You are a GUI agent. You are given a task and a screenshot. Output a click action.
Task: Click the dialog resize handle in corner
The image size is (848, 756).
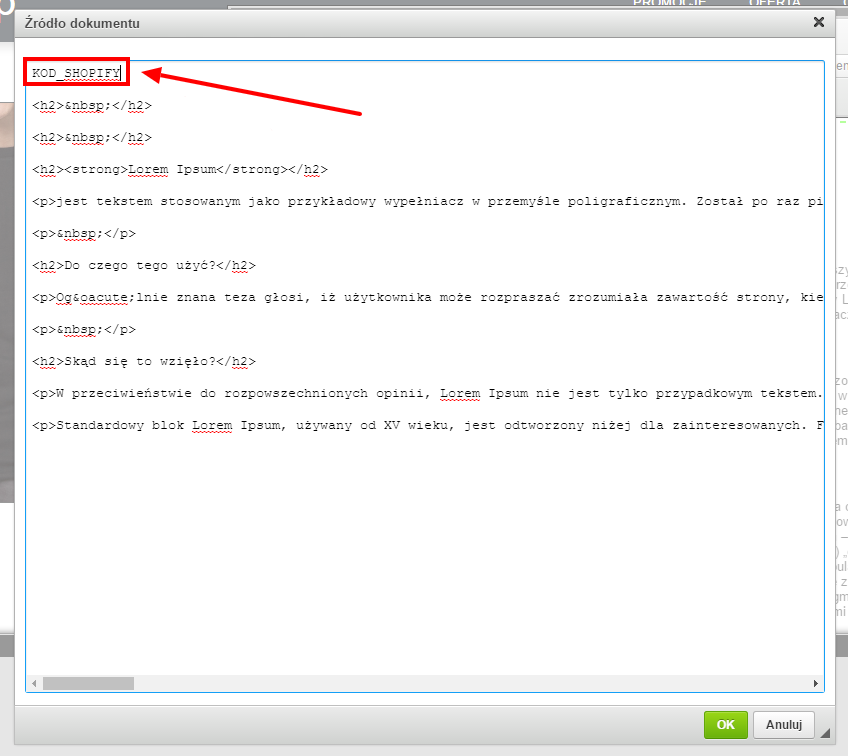(x=826, y=736)
